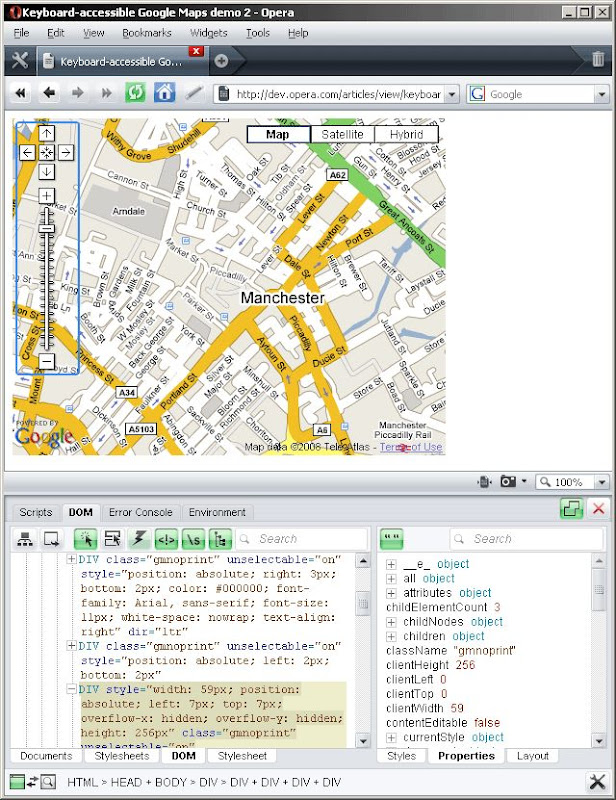Screen dimensions: 616x800
Task: Pan the map up
Action: [46, 134]
